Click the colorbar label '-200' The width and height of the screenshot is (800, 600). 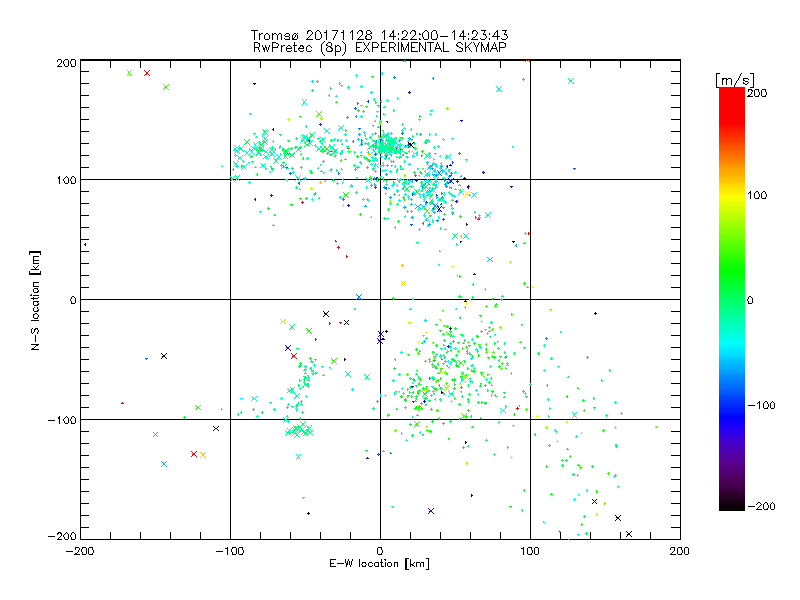click(761, 506)
